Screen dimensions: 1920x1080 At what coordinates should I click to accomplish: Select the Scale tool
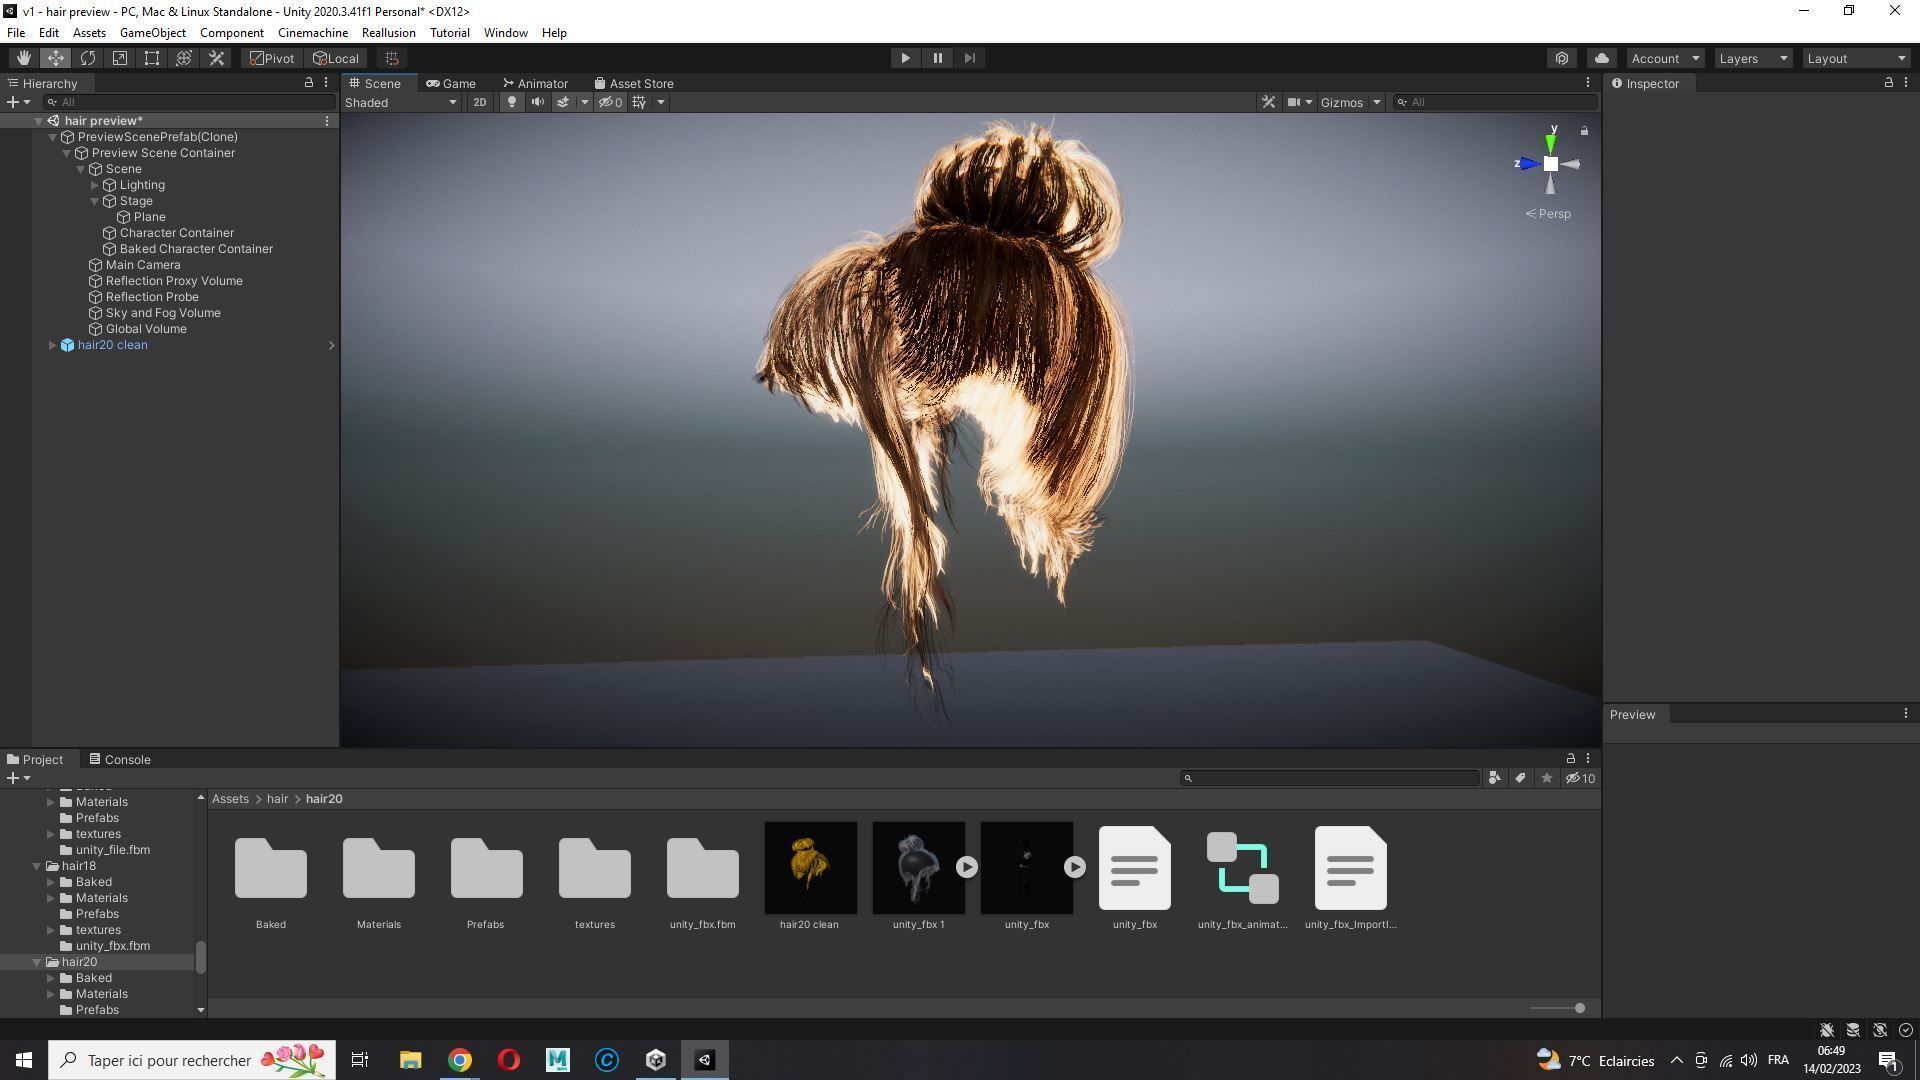coord(120,58)
